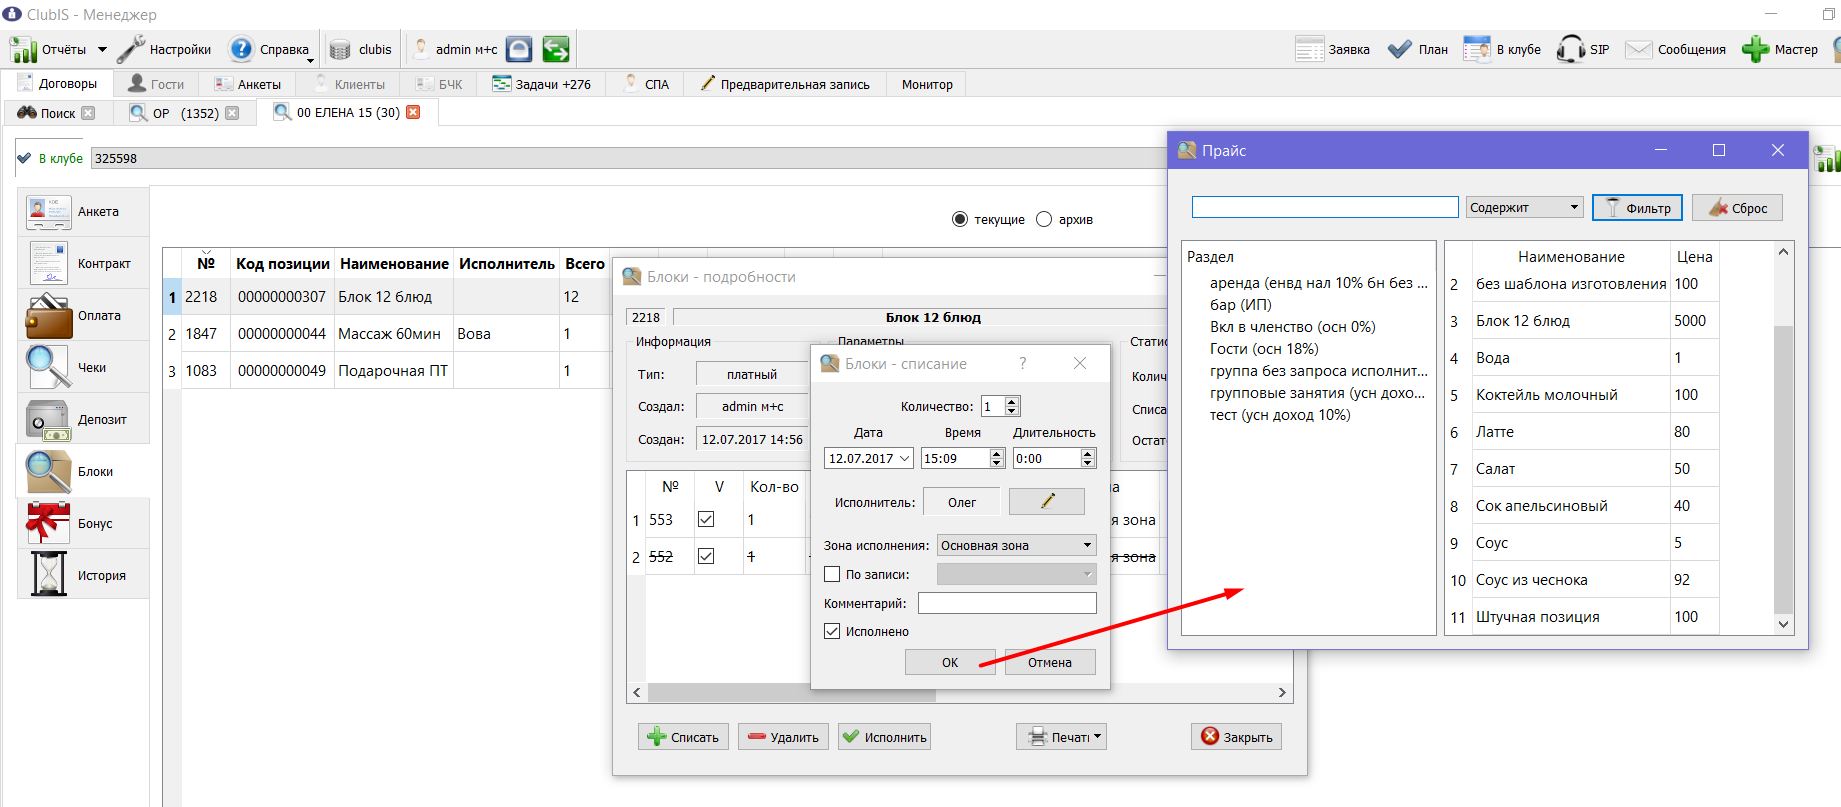Viewport: 1841px width, 807px height.
Task: Open the Сообщения envelope icon
Action: point(1638,49)
